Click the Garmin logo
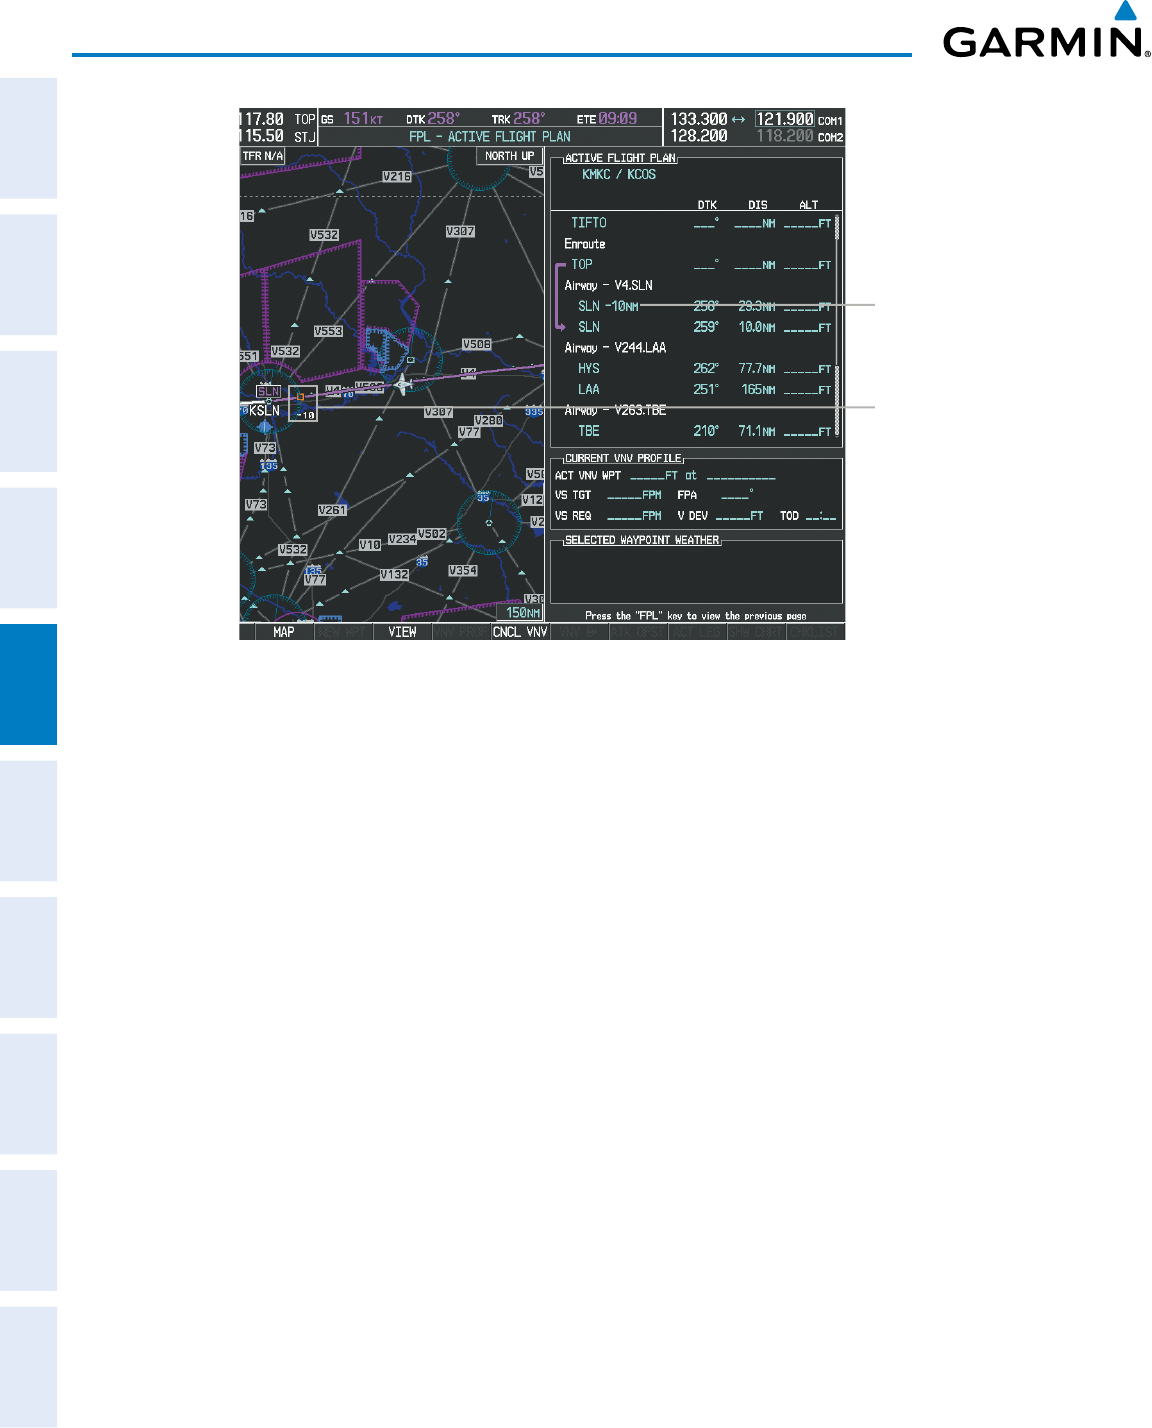Viewport: 1152px width, 1428px height. point(1044,30)
